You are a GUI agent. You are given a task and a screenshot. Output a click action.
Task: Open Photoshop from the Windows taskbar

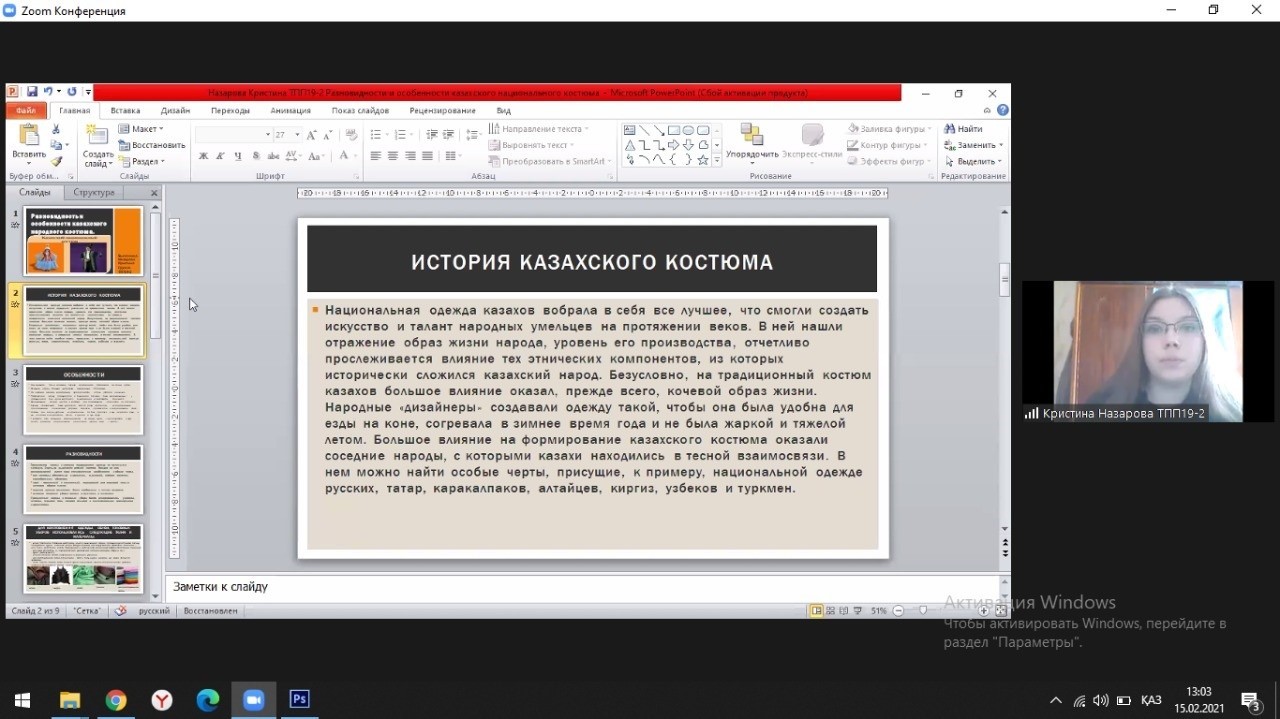click(299, 699)
